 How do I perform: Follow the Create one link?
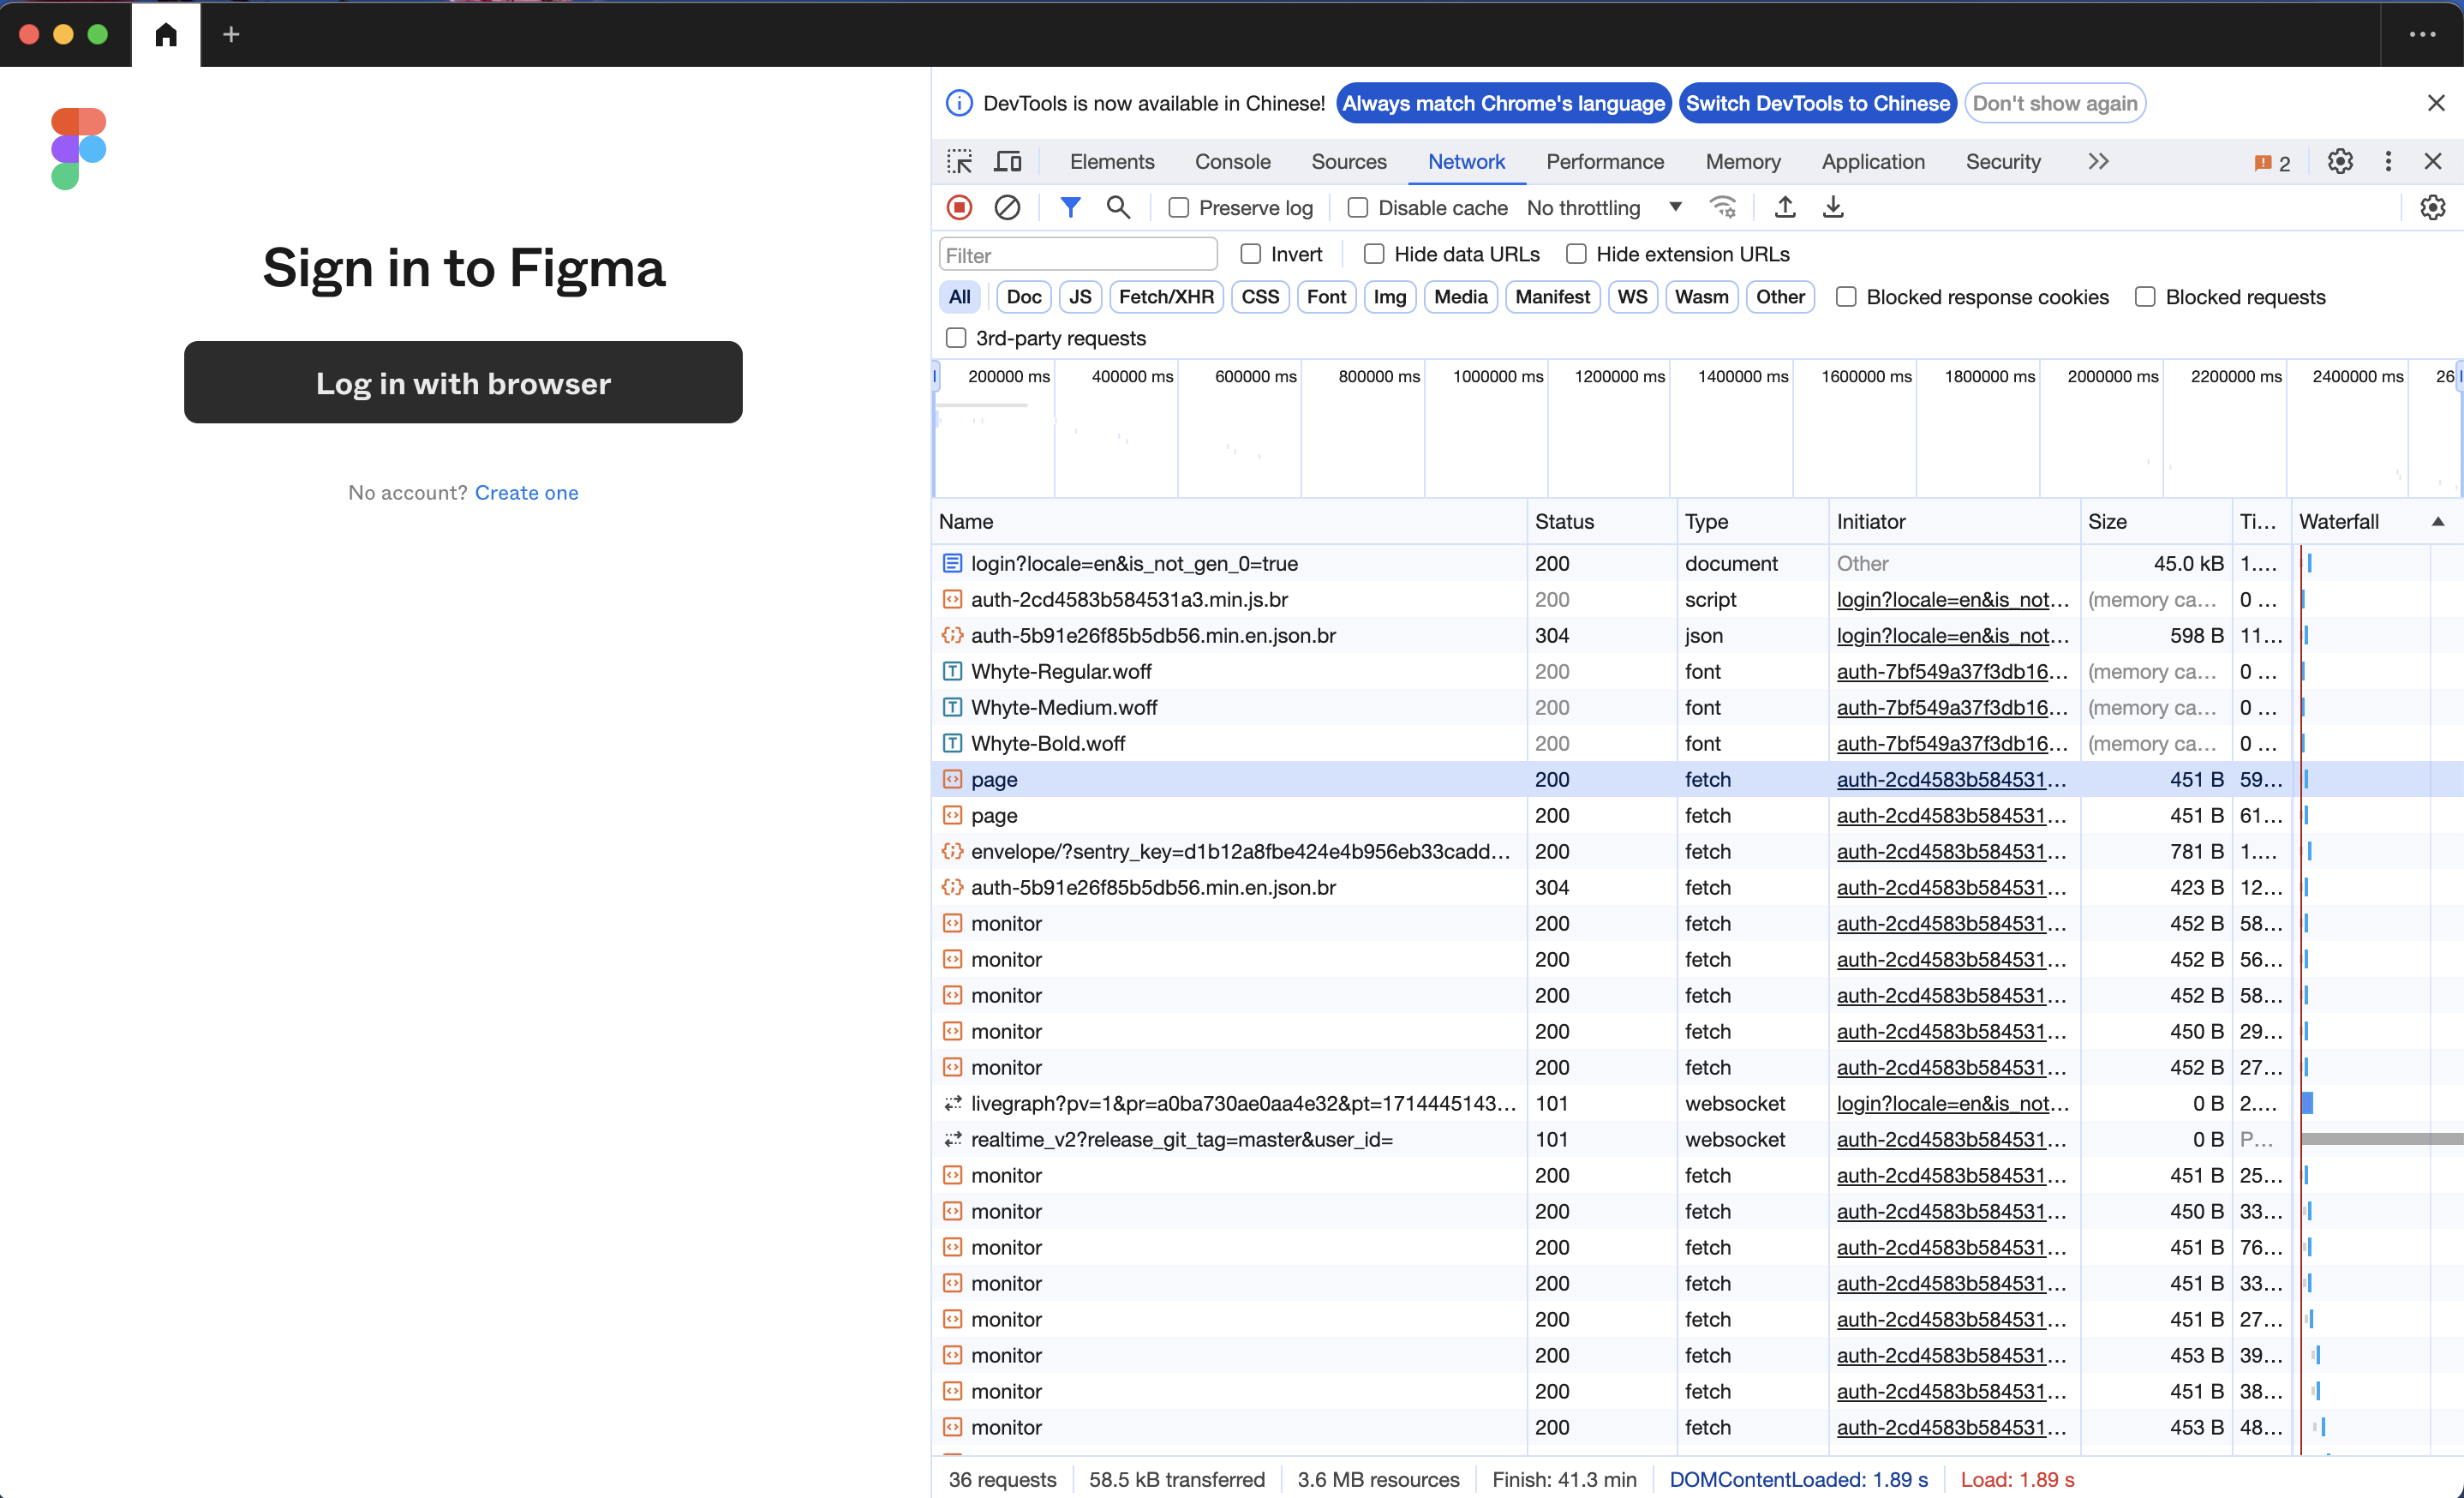(x=526, y=492)
